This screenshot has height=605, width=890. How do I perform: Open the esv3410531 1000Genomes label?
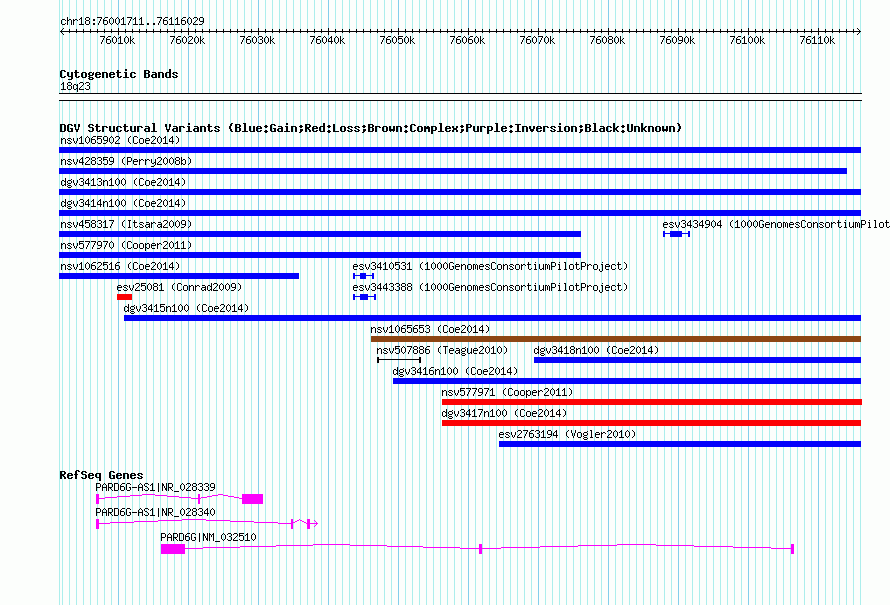(490, 266)
